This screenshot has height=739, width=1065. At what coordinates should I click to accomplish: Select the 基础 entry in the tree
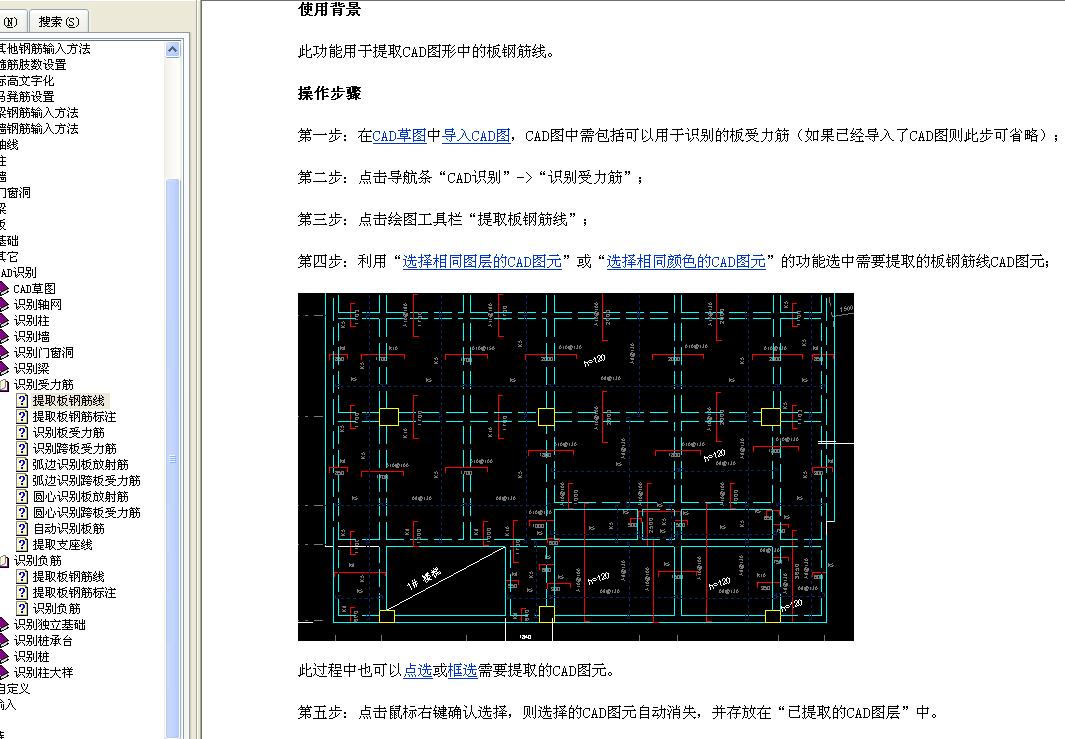click(9, 241)
